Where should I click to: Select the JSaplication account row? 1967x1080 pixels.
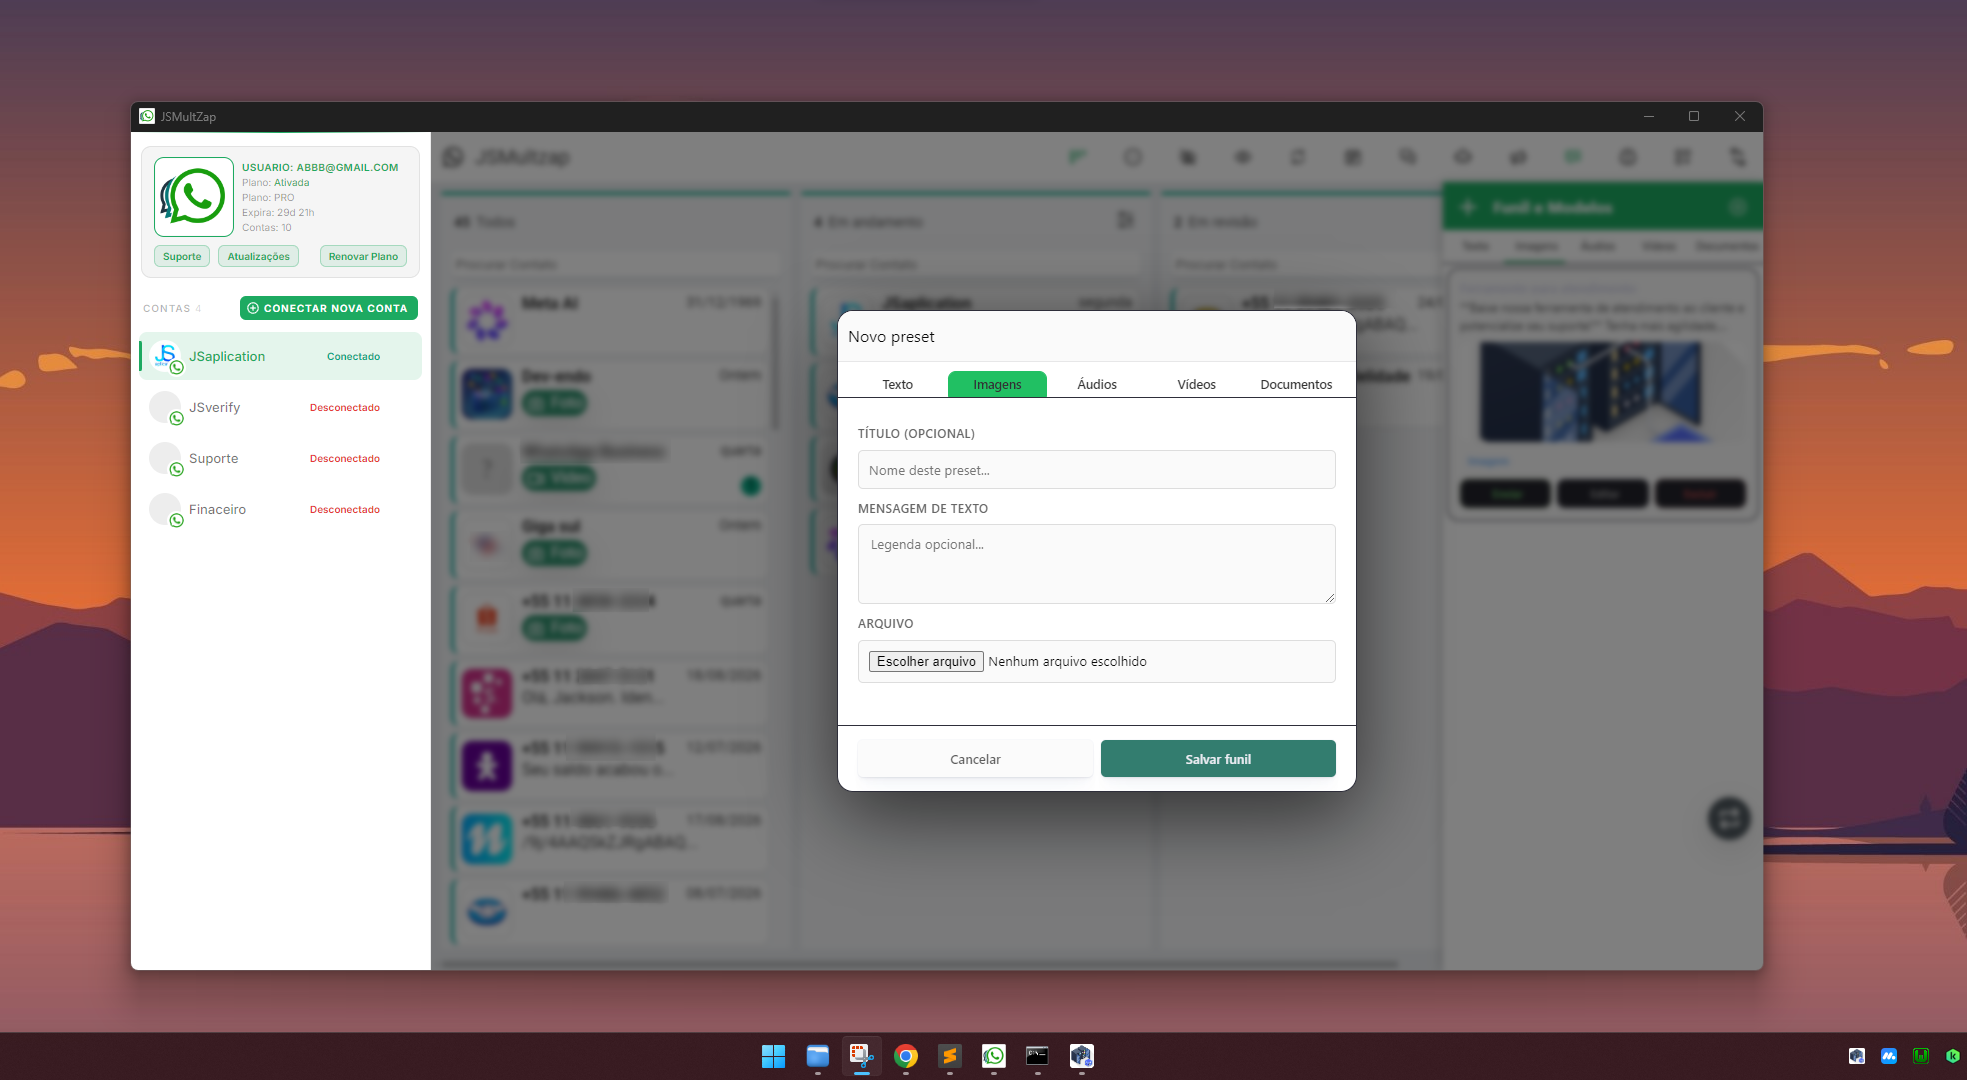pyautogui.click(x=281, y=356)
